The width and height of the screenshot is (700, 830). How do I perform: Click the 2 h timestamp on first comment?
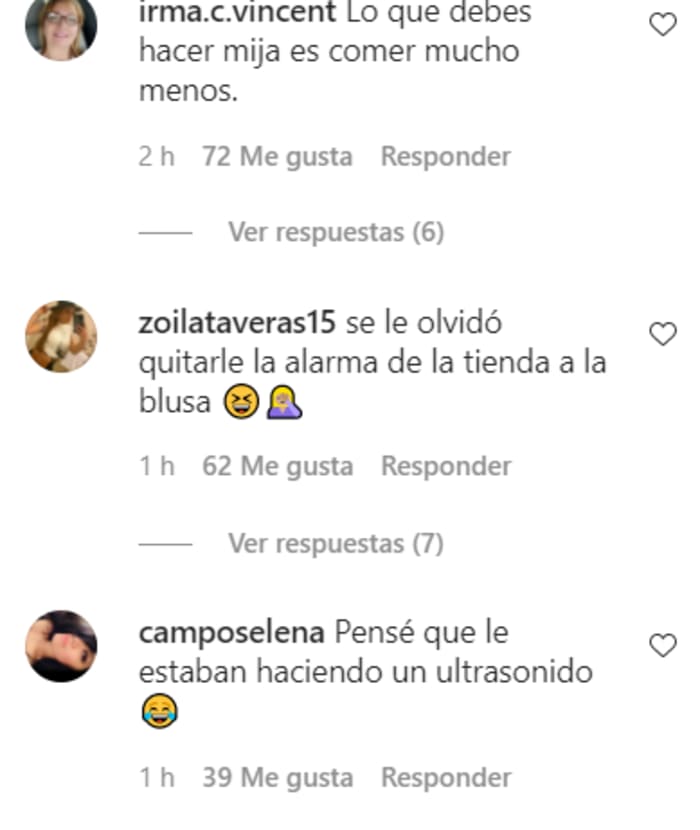pyautogui.click(x=156, y=157)
